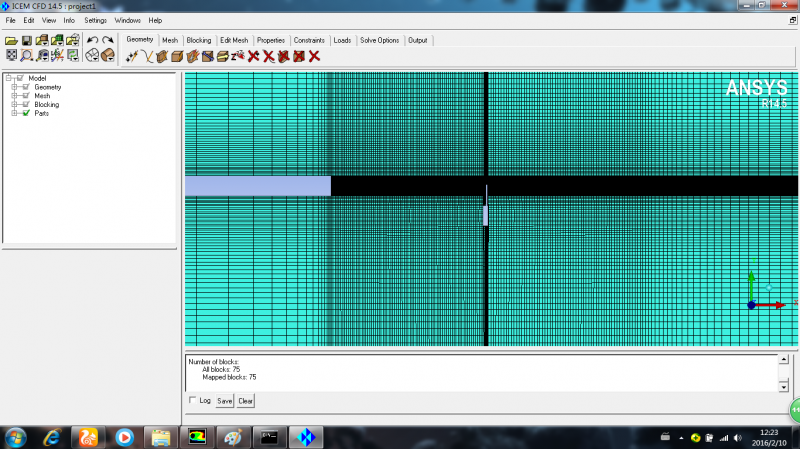Switch to solid shaded display mode
800x449 pixels.
[108, 55]
